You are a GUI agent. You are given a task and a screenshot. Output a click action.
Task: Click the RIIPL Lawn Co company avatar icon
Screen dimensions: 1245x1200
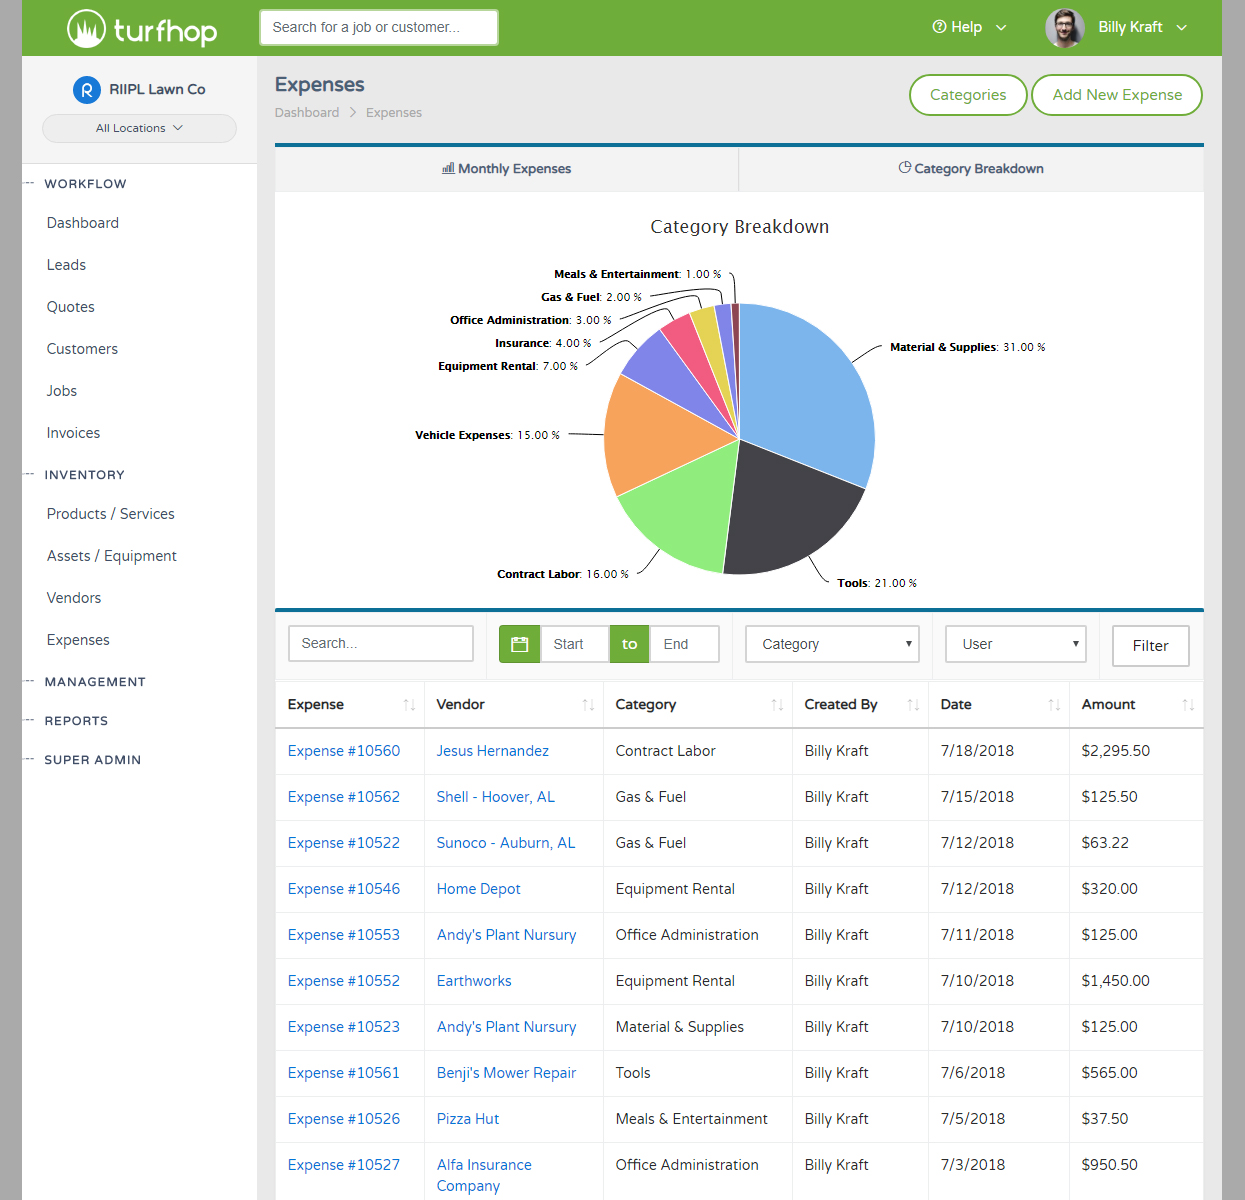pyautogui.click(x=86, y=89)
